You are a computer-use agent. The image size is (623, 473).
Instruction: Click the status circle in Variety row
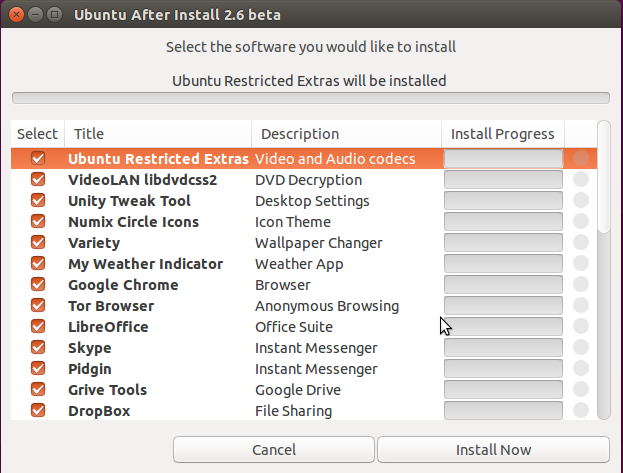(x=581, y=242)
